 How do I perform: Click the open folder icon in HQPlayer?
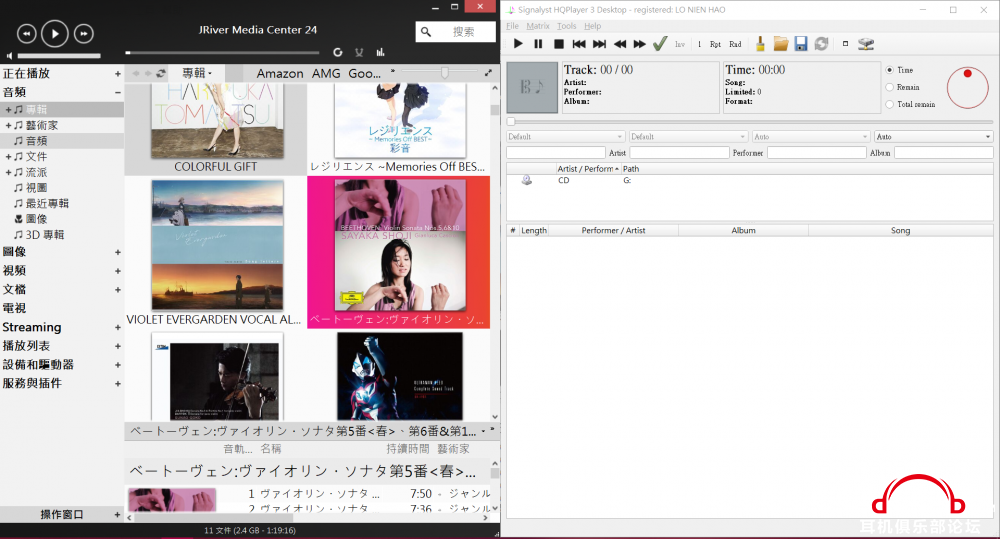[781, 43]
